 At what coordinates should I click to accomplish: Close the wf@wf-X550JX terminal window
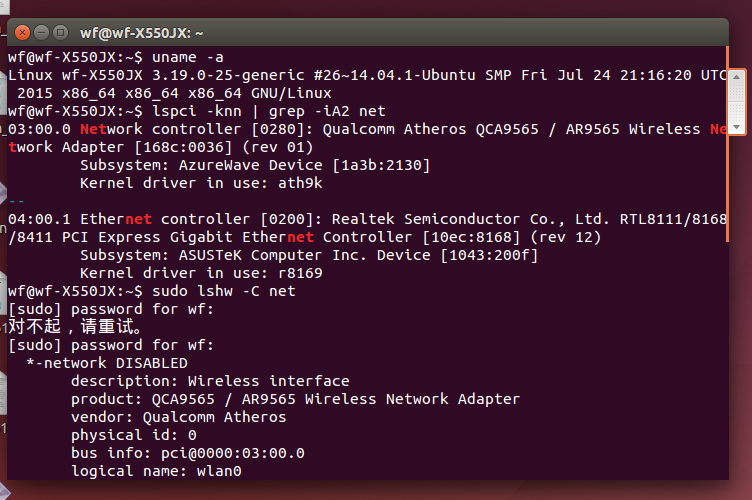click(22, 33)
